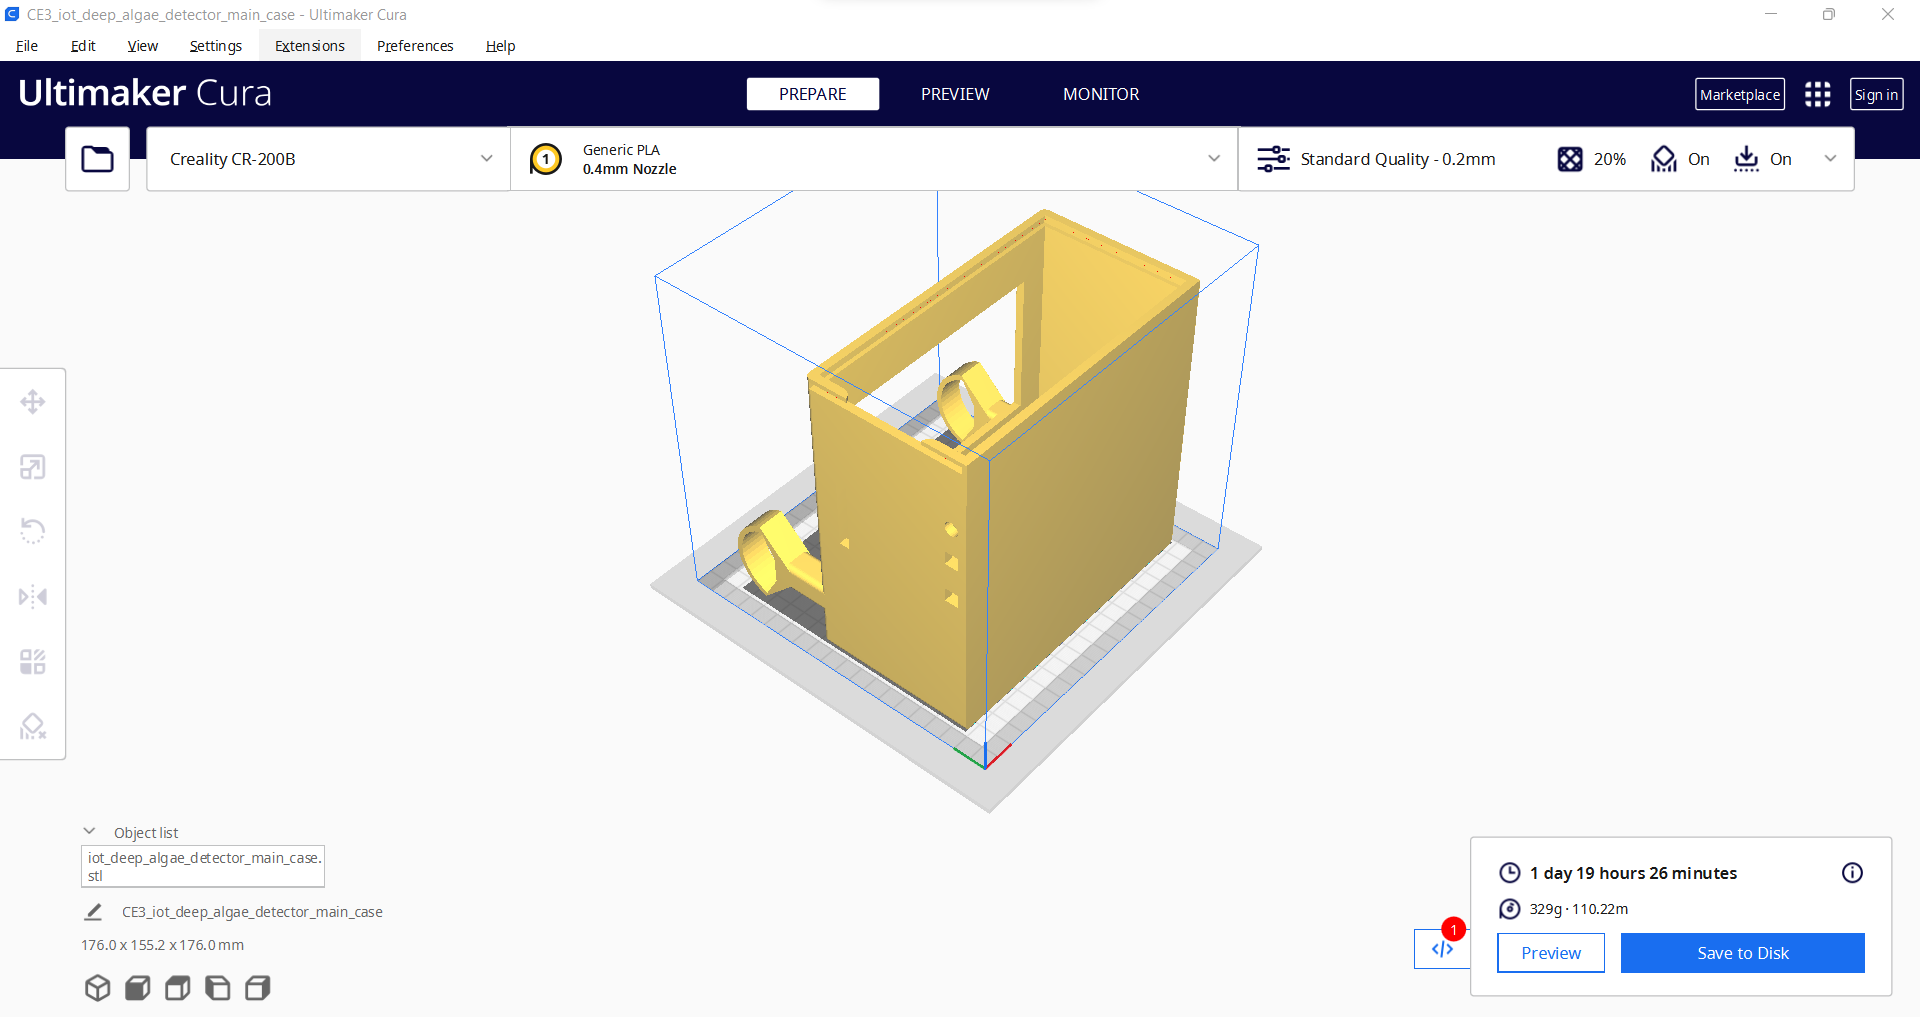This screenshot has width=1920, height=1017.
Task: Click the Standard Quality - 0.2mm profile text
Action: coord(1398,159)
